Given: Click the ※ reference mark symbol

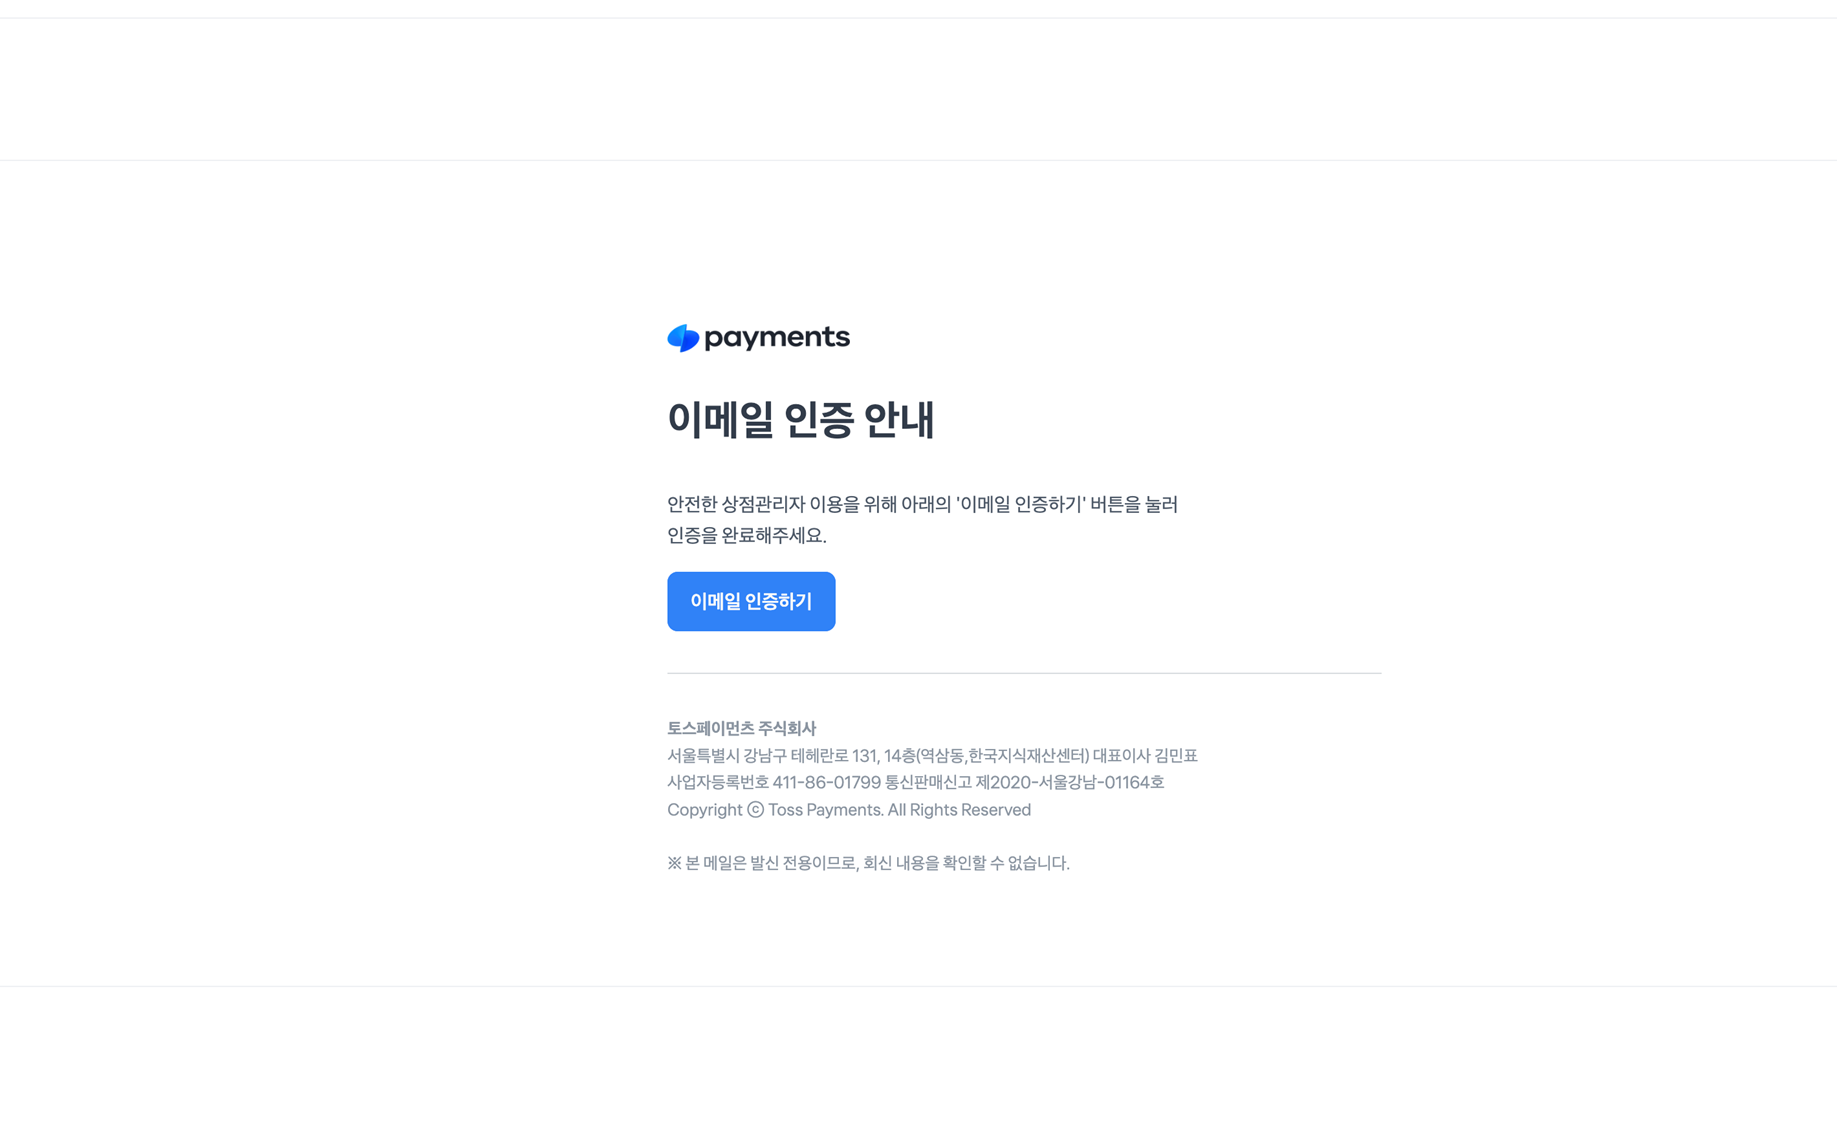Looking at the screenshot, I should 674,863.
